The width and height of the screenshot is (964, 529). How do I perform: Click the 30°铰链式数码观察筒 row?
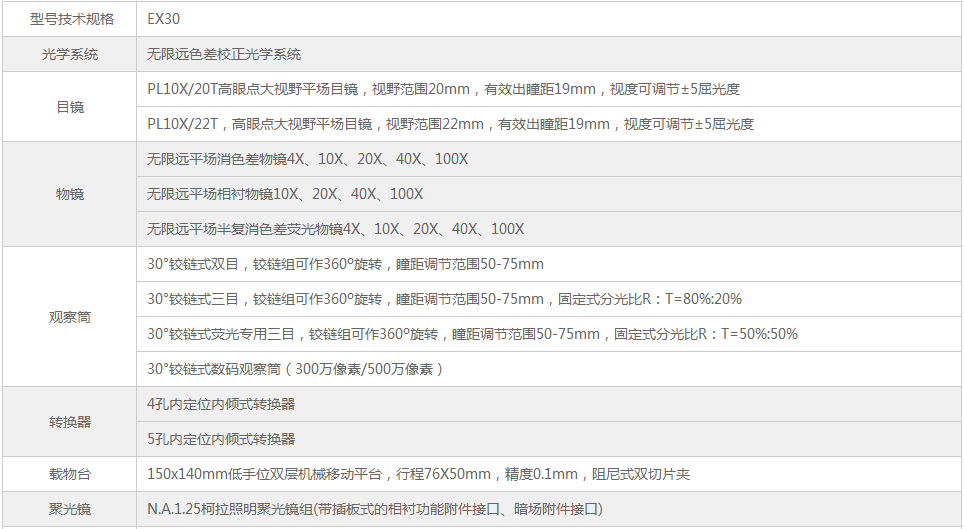pos(295,369)
